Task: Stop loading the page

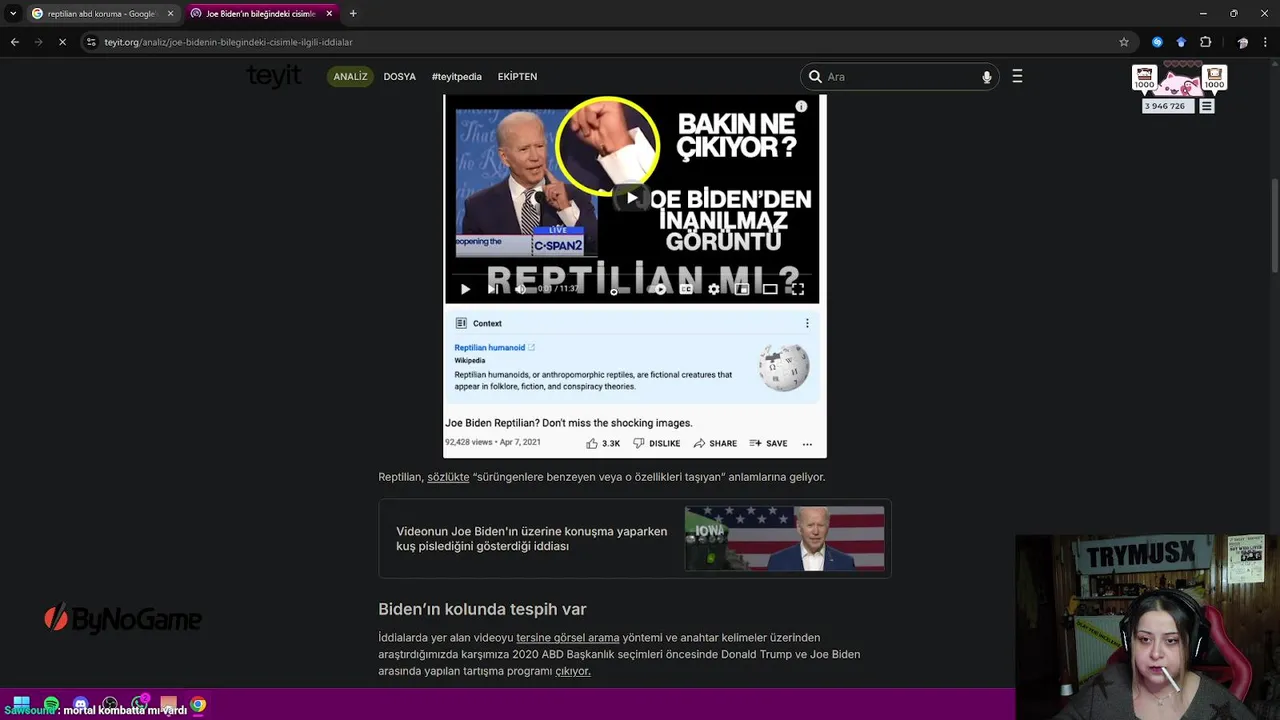Action: [62, 42]
